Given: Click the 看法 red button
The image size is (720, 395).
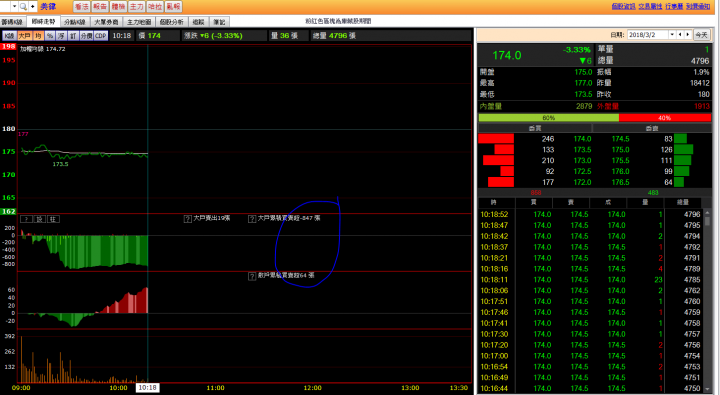Looking at the screenshot, I should pos(82,6).
